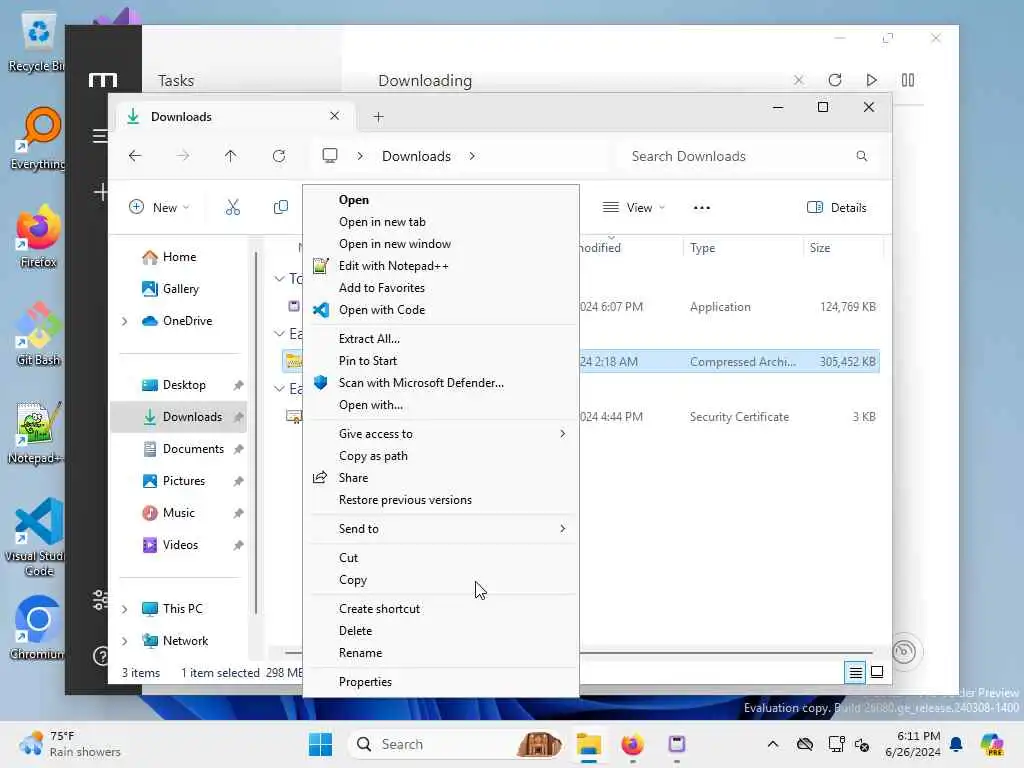Open the Firefox desktop shortcut

pos(38,236)
